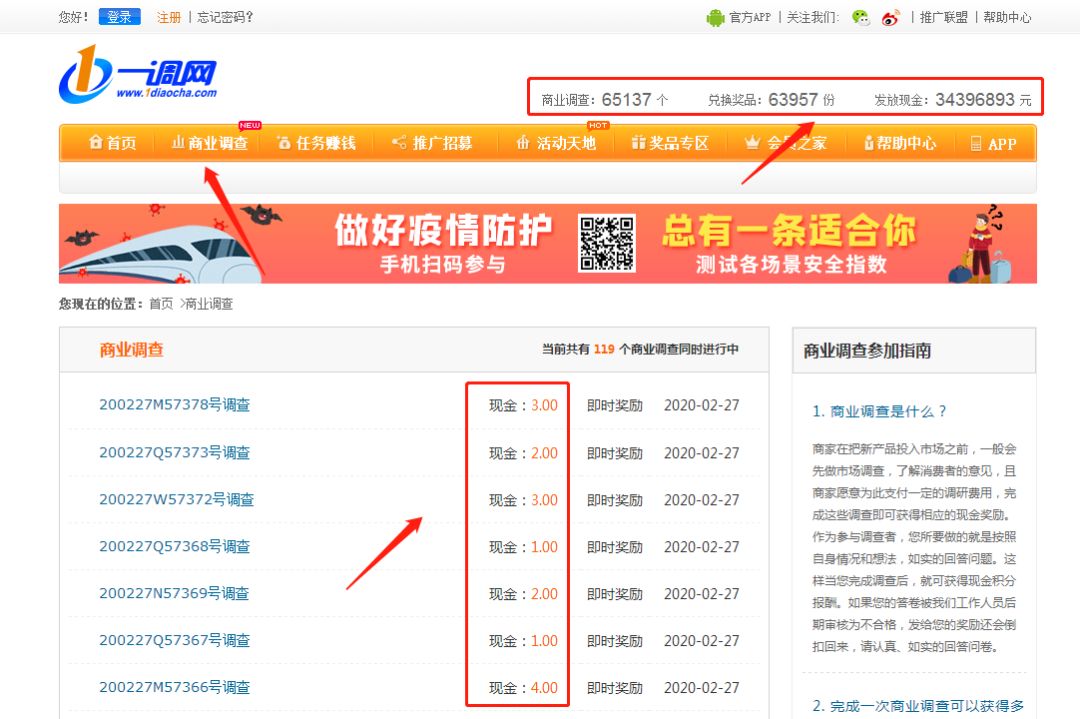Click the 首页 breadcrumb link
Screen dimensions: 1080x719
161,303
